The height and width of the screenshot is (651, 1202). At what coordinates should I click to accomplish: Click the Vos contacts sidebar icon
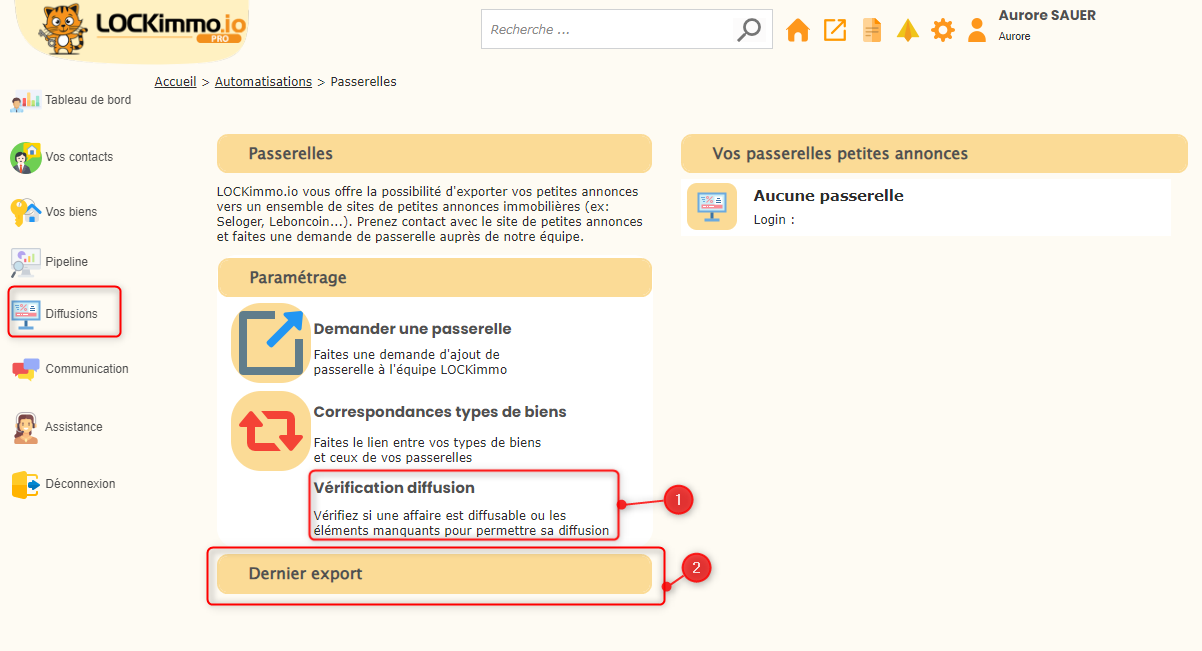pos(26,157)
